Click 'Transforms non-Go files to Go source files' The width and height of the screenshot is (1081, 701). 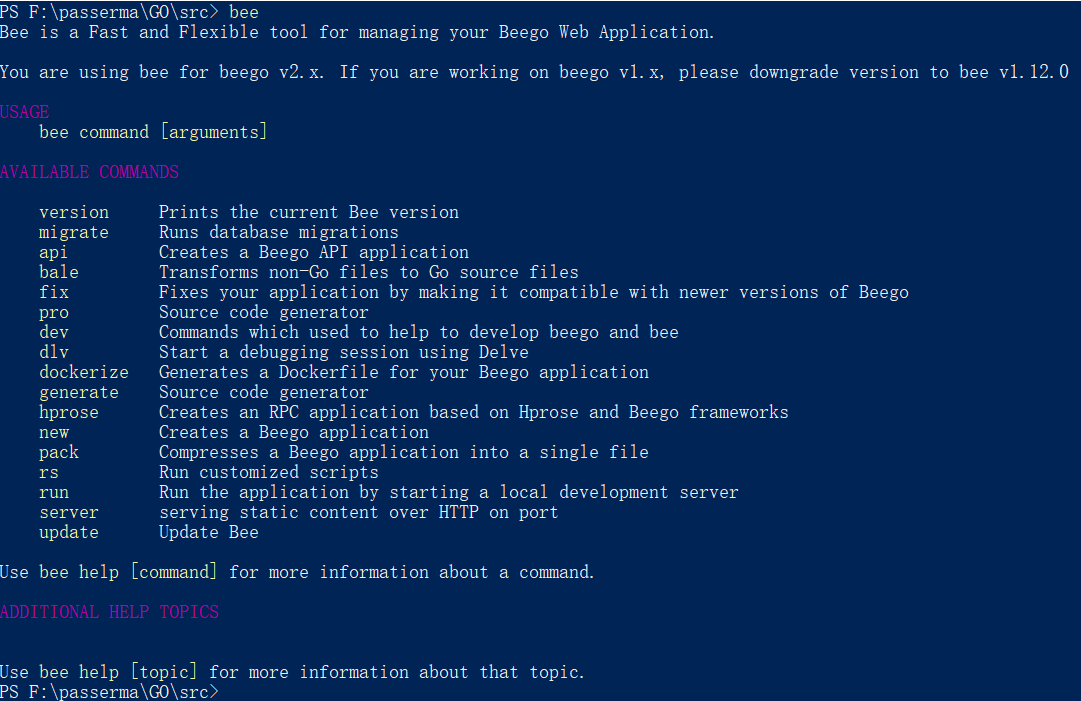[369, 272]
